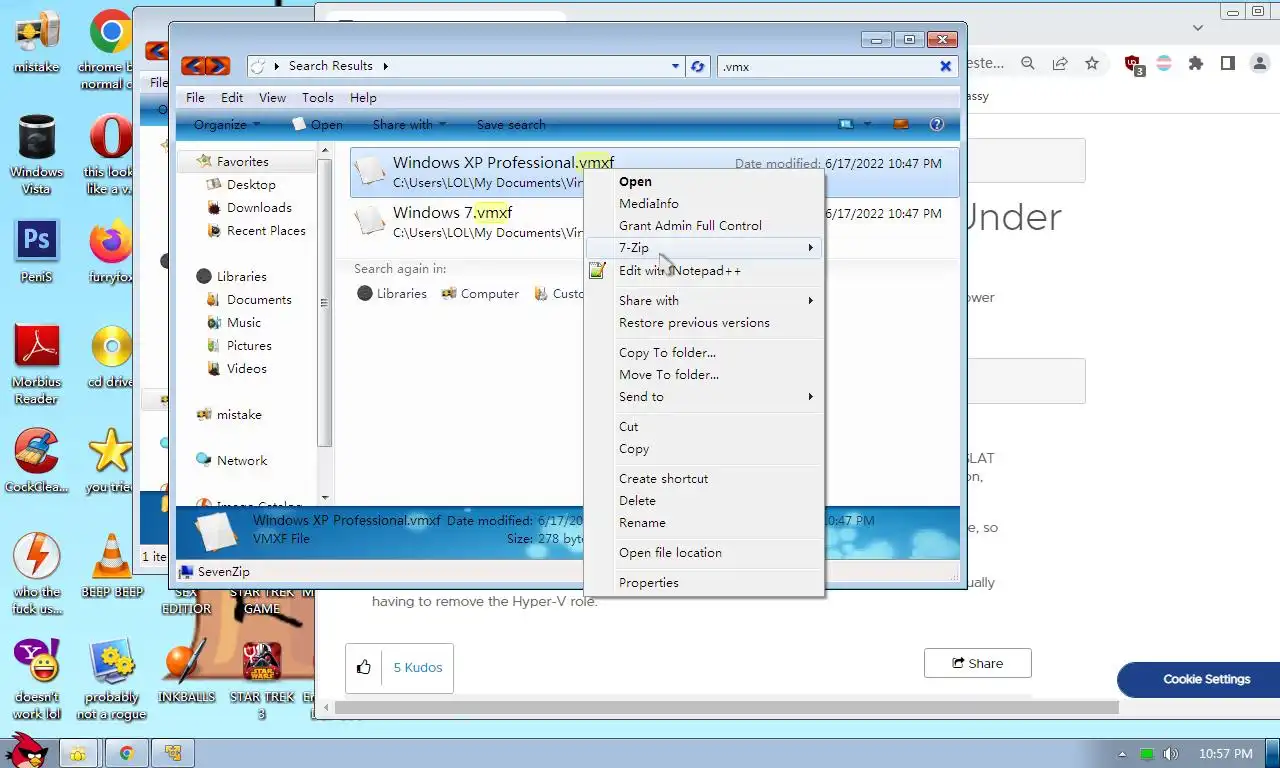Select Cut in context menu

coord(704,427)
